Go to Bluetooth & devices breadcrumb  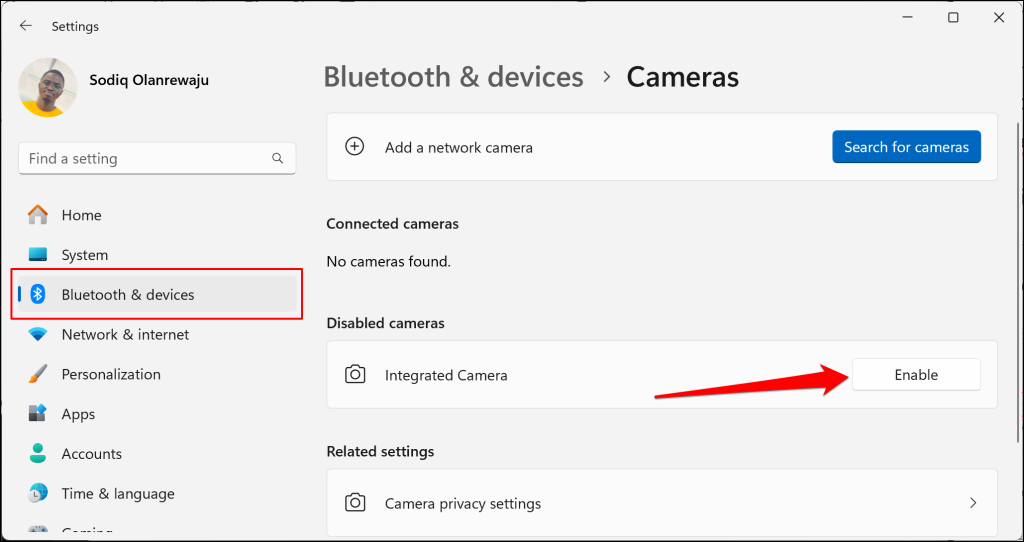(453, 77)
